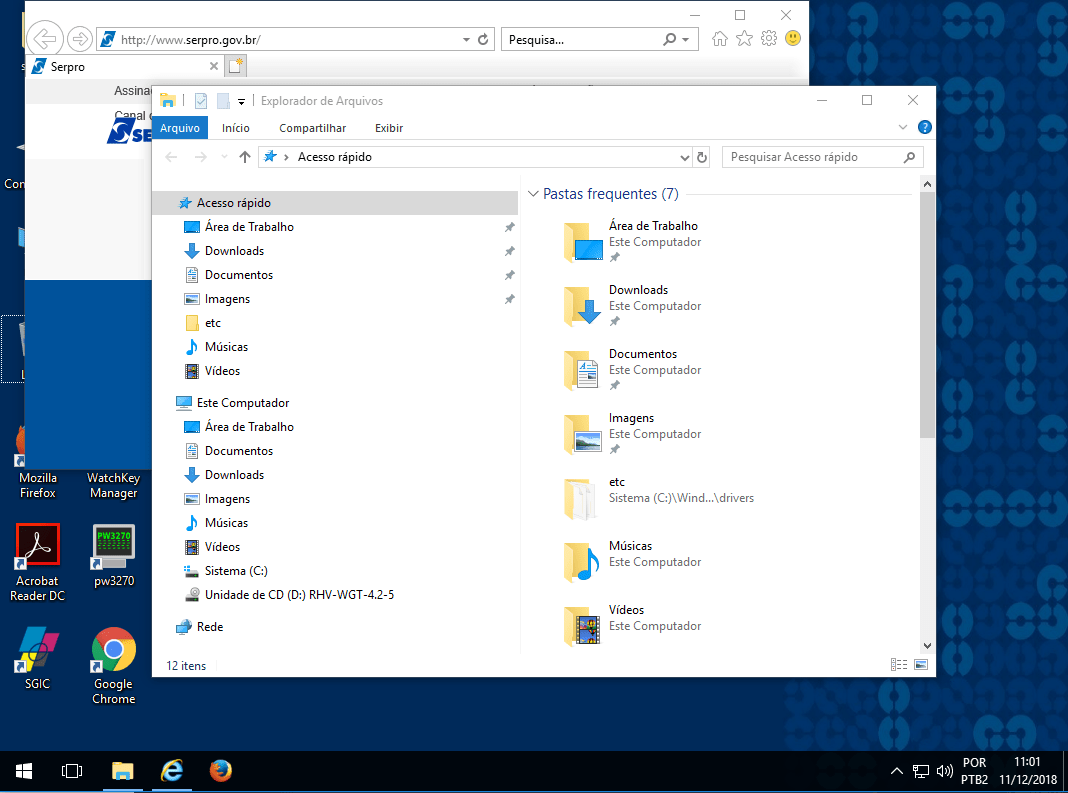Open the Exibir ribbon tab
The image size is (1068, 793).
coord(389,128)
